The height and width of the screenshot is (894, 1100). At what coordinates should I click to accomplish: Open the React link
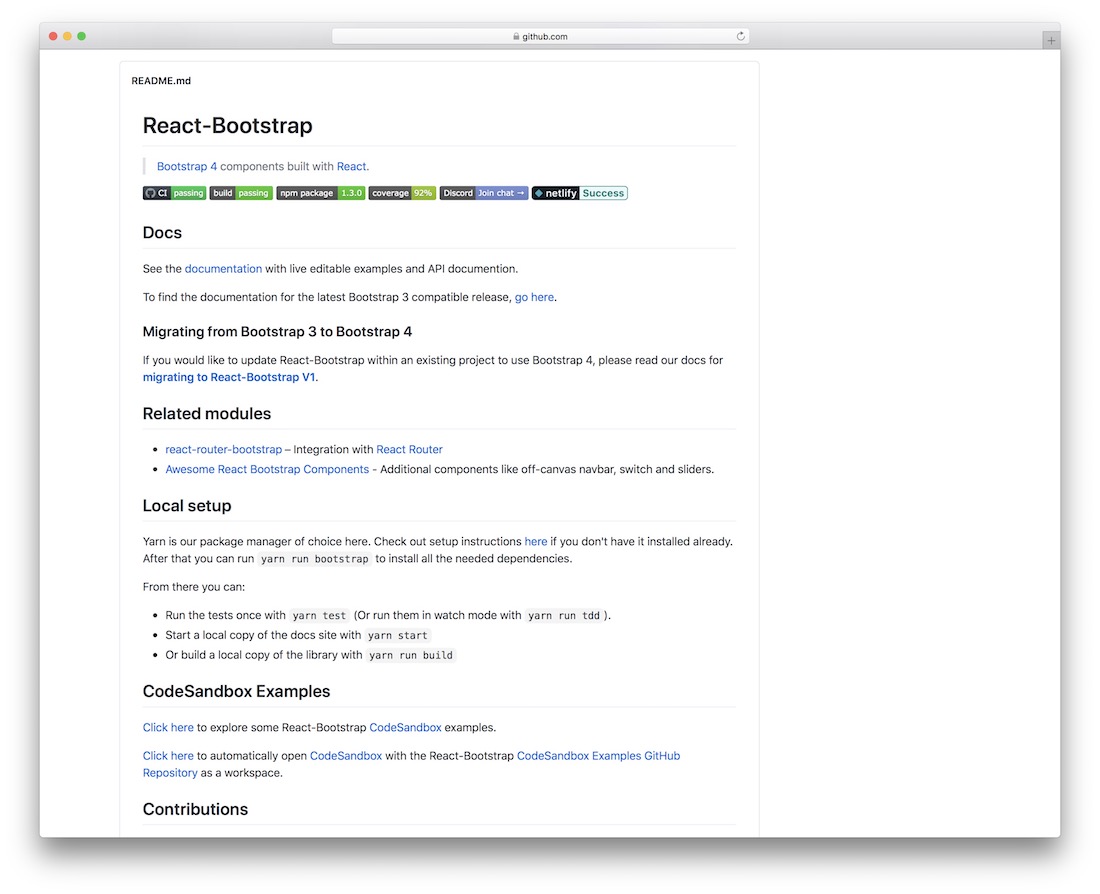pos(351,165)
